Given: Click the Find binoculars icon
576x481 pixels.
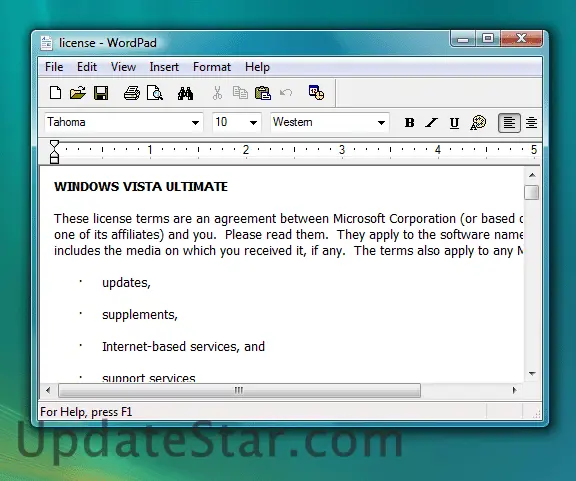Looking at the screenshot, I should [186, 93].
